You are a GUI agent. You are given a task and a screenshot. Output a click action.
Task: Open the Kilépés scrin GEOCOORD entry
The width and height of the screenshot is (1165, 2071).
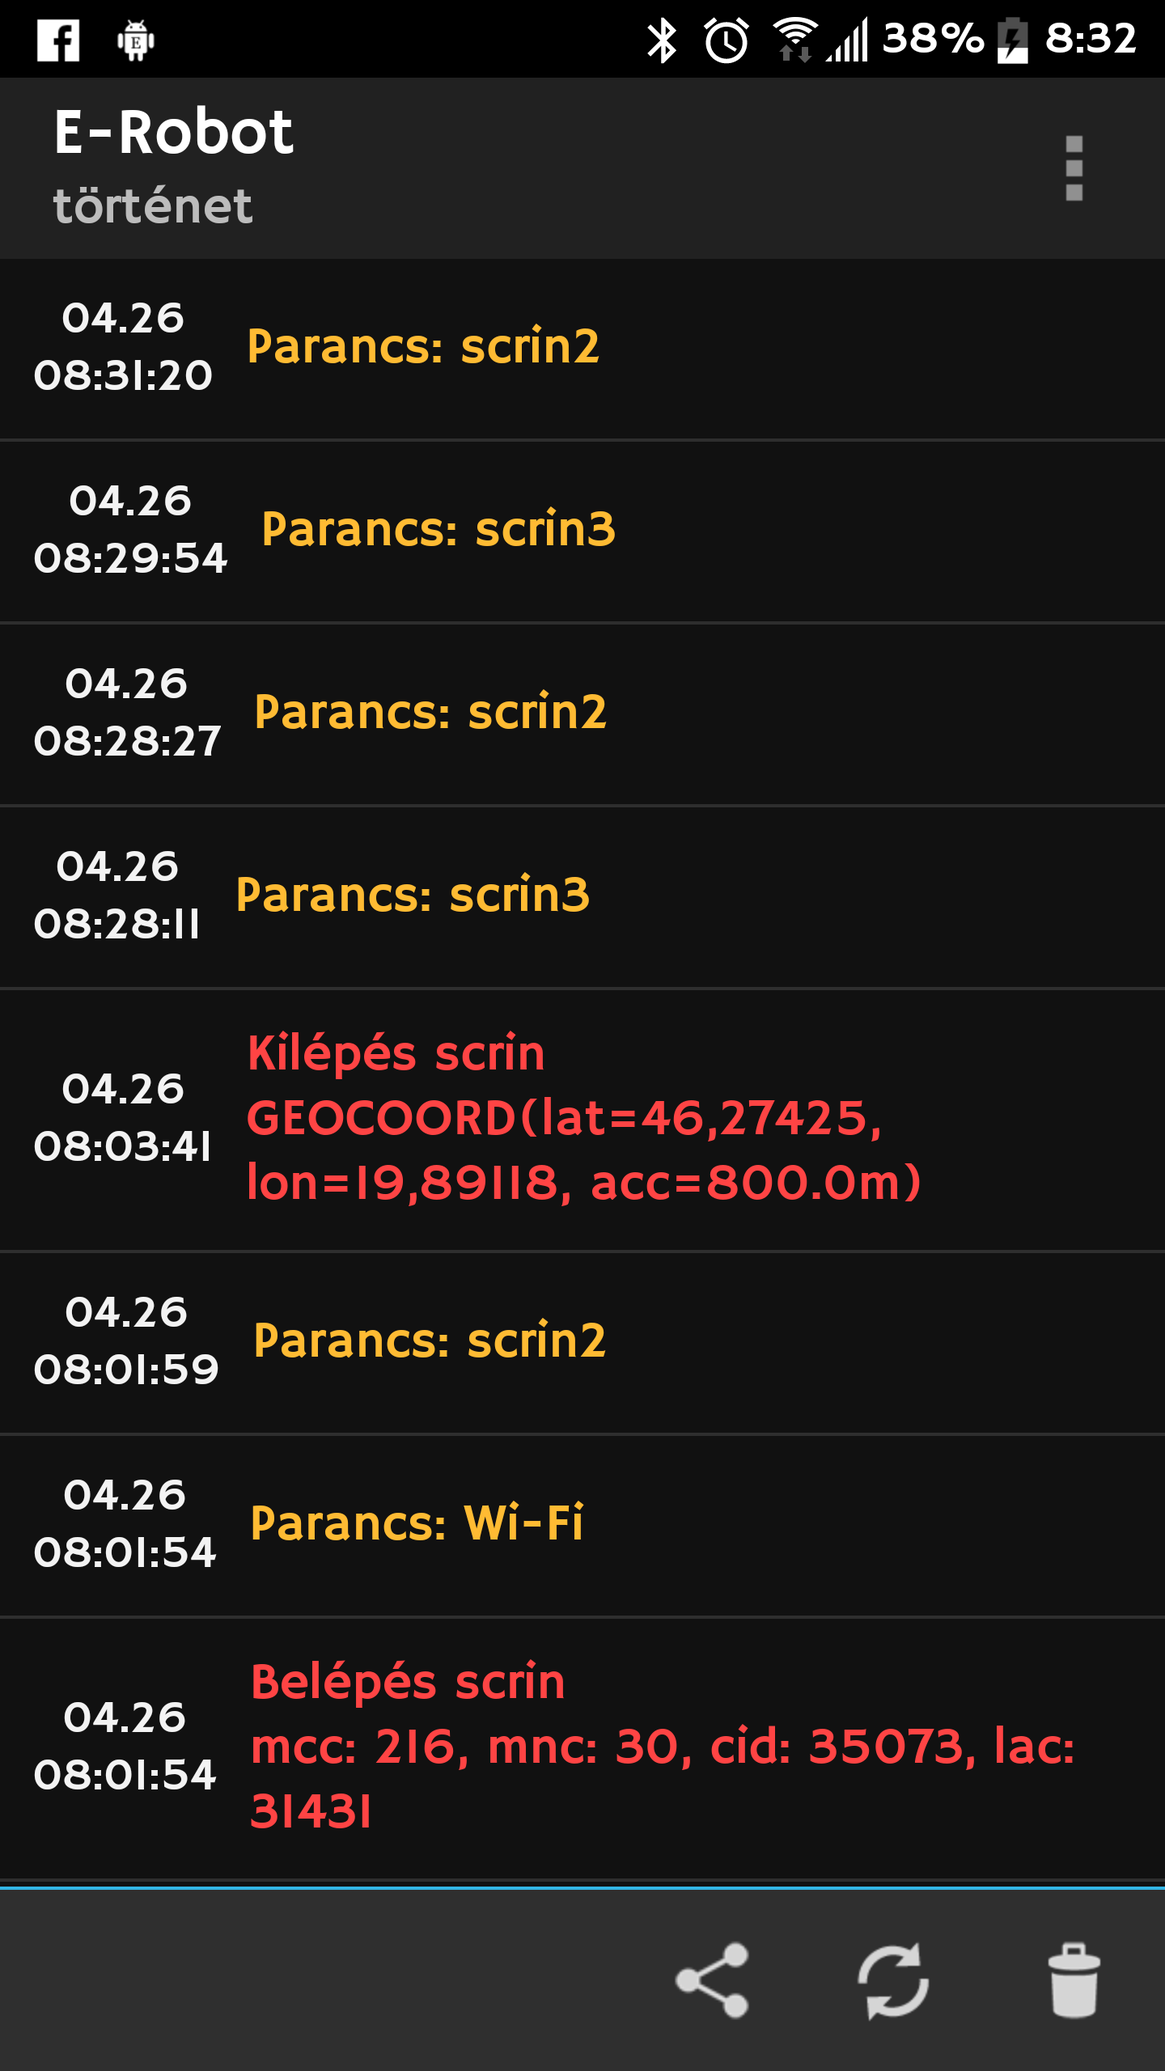[x=582, y=1119]
